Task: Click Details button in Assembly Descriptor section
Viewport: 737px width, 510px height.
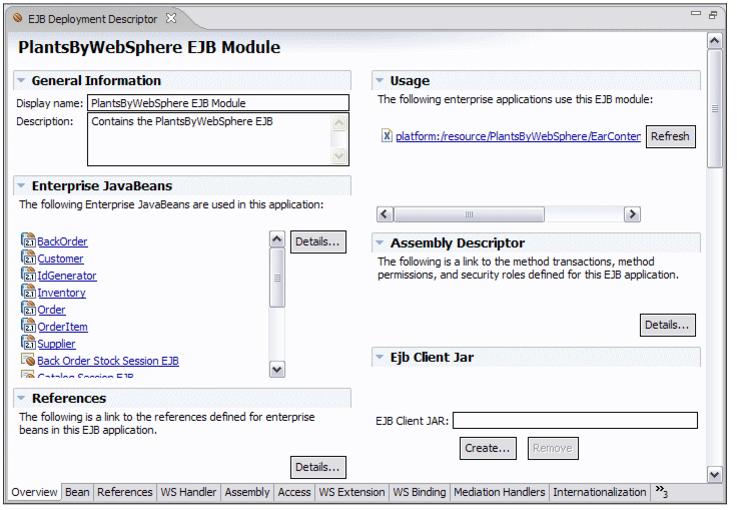Action: coord(667,325)
